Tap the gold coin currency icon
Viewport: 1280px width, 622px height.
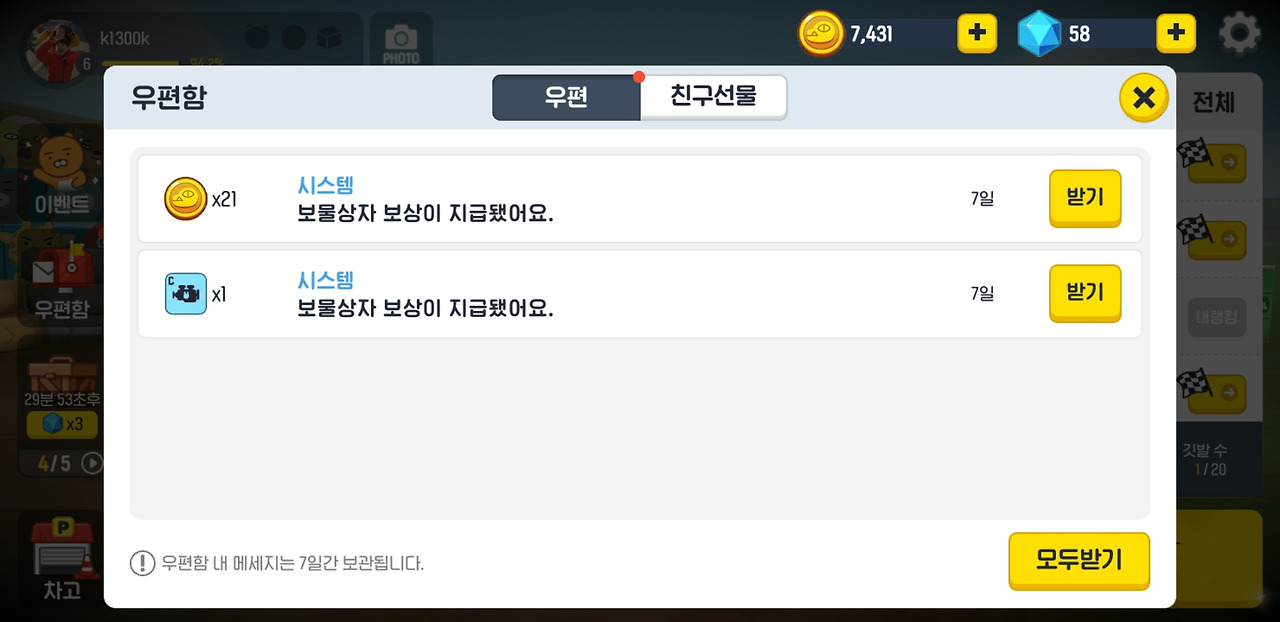(x=821, y=34)
